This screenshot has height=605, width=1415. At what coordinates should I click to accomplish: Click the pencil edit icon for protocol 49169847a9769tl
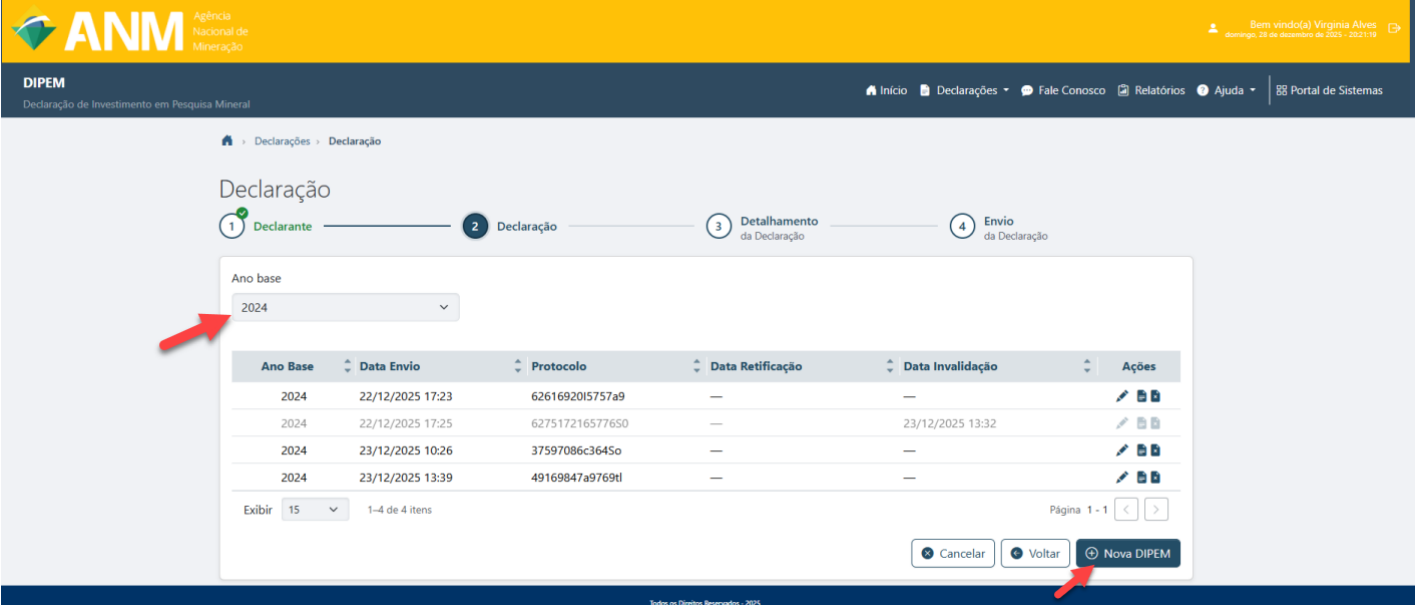point(1122,477)
